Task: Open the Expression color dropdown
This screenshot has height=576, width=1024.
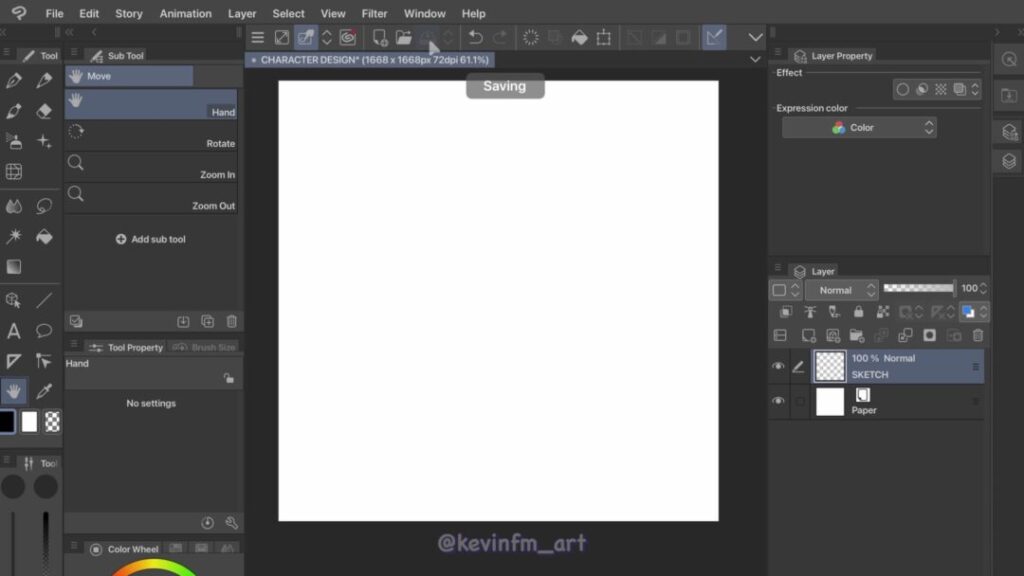Action: pos(859,128)
